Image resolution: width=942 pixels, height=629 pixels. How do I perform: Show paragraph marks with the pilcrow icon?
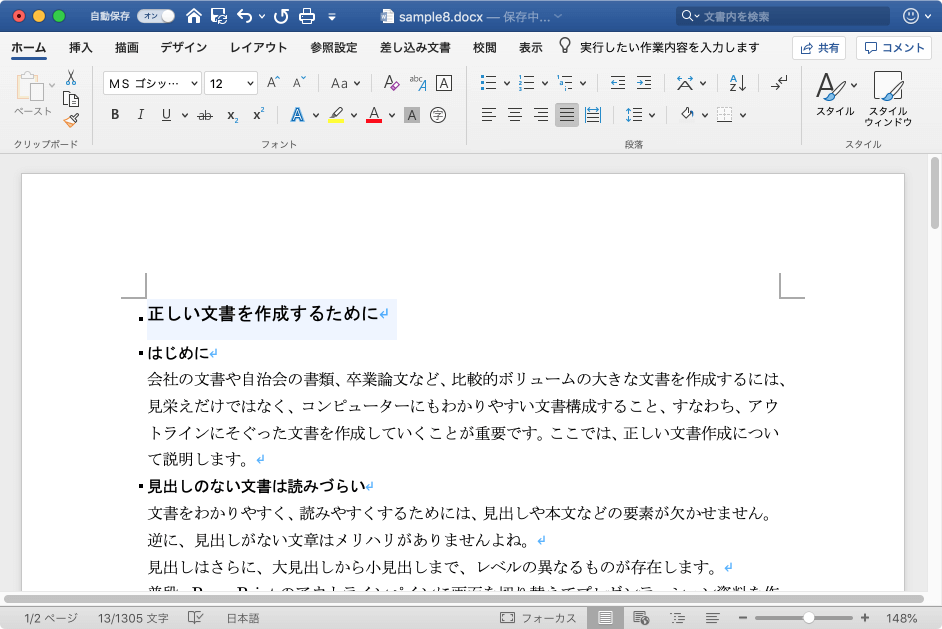coord(779,83)
